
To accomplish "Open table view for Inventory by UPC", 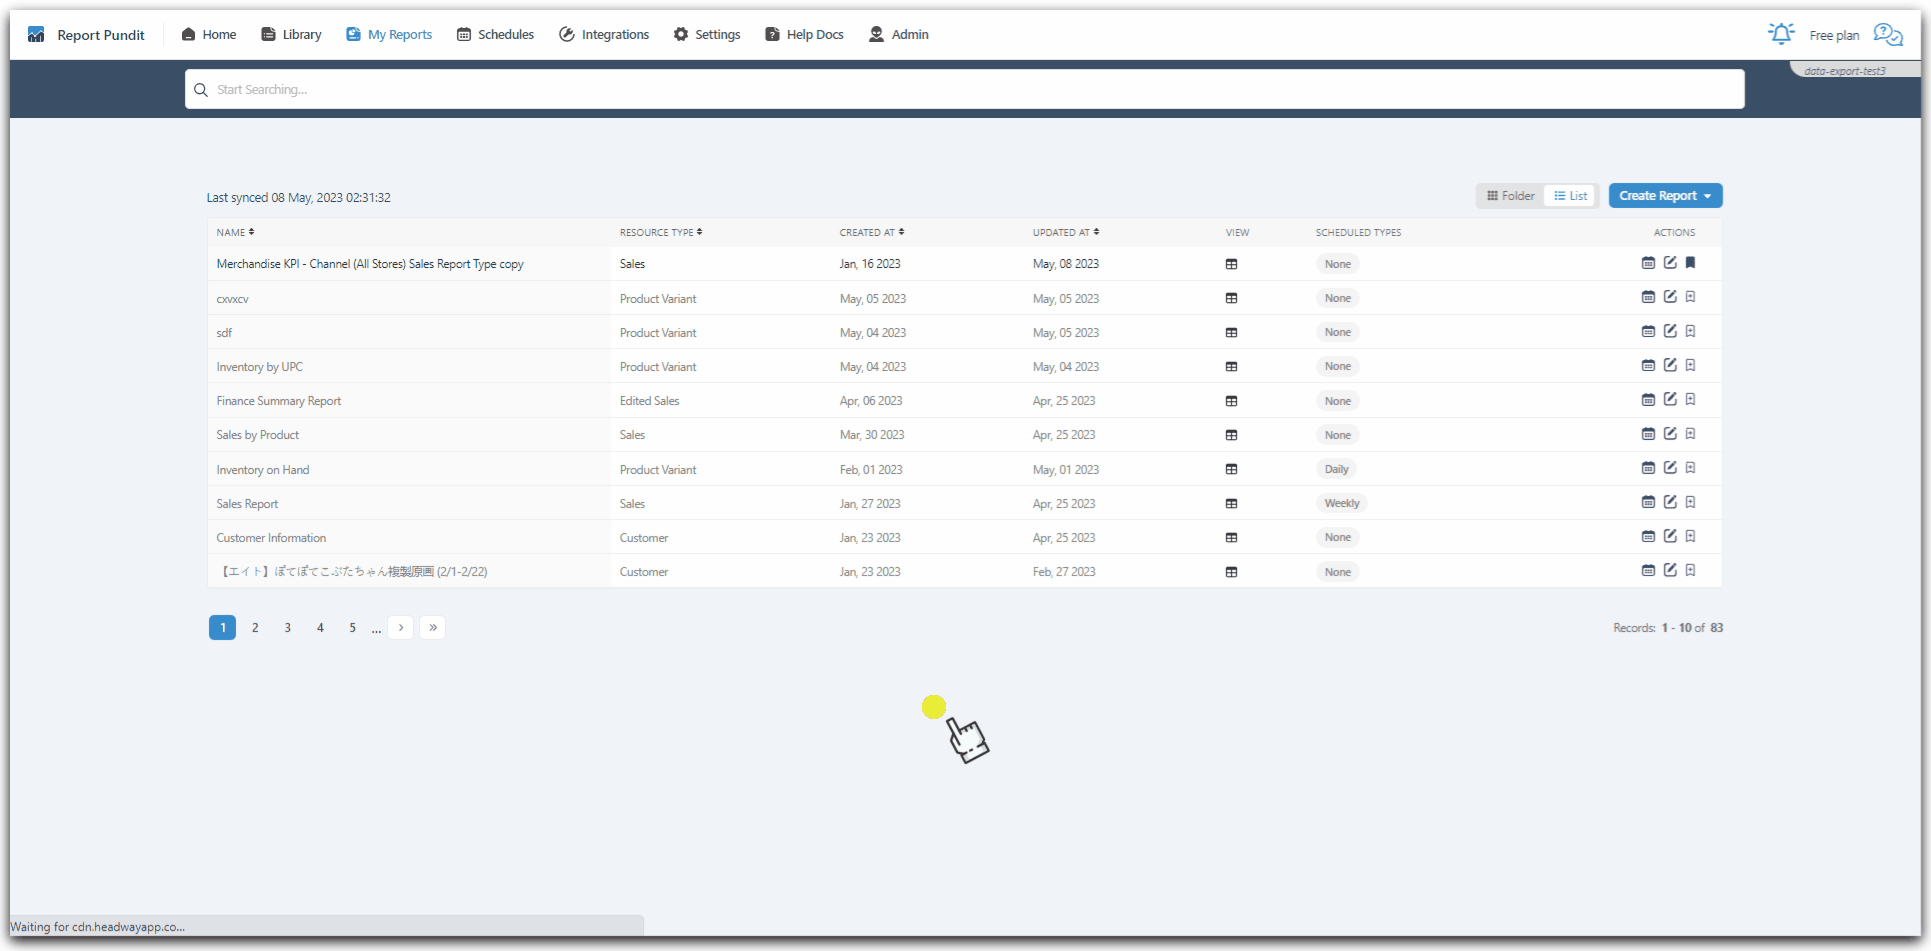I will pyautogui.click(x=1231, y=367).
